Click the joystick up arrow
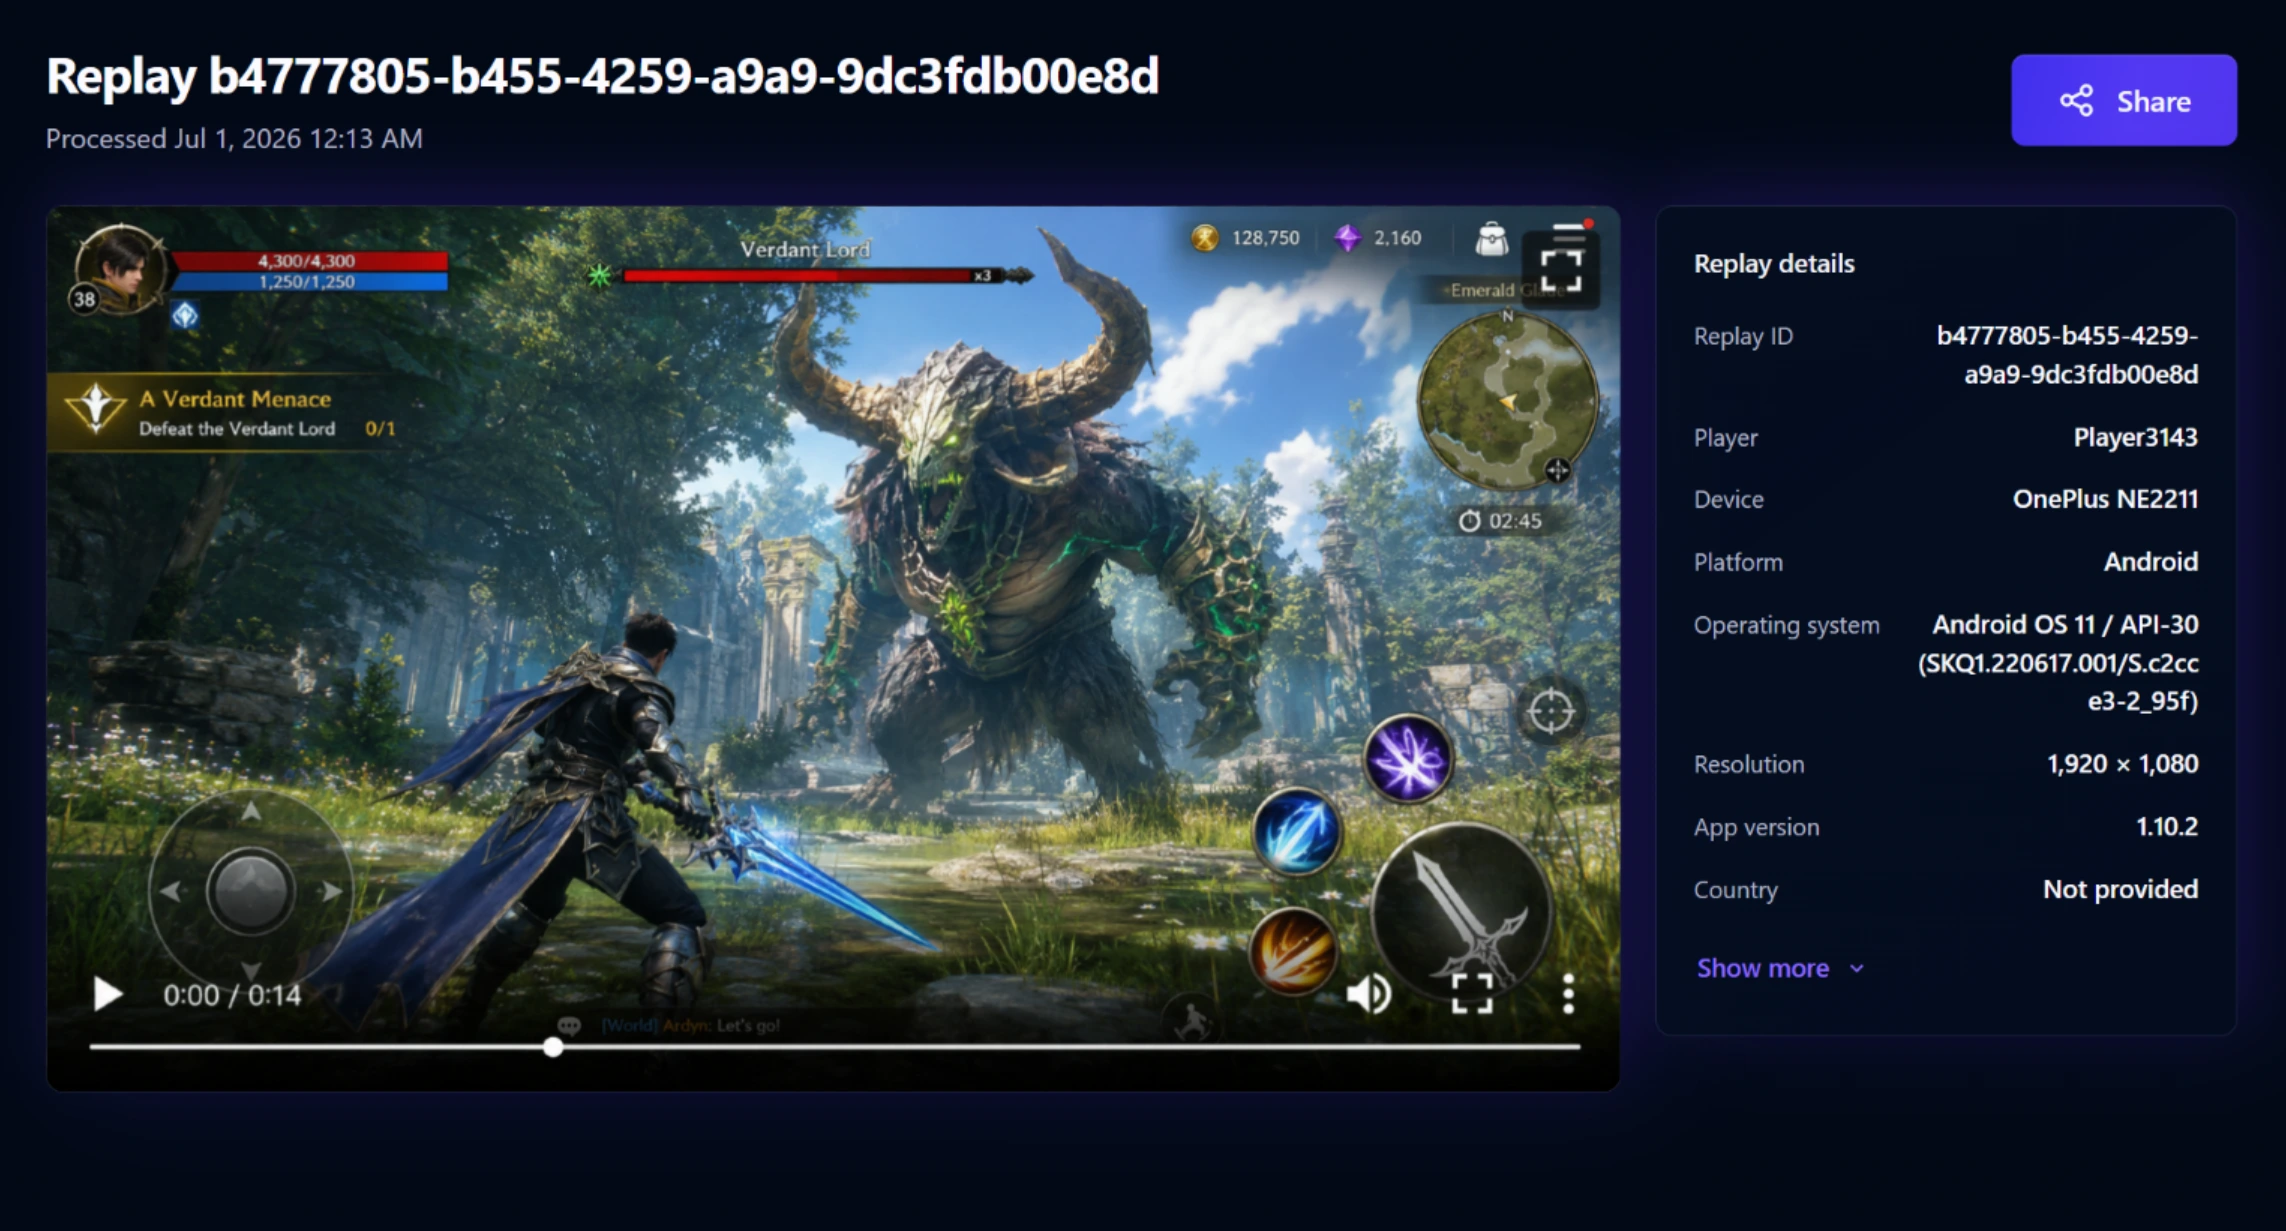Screen dimensions: 2286x1231 pos(250,811)
